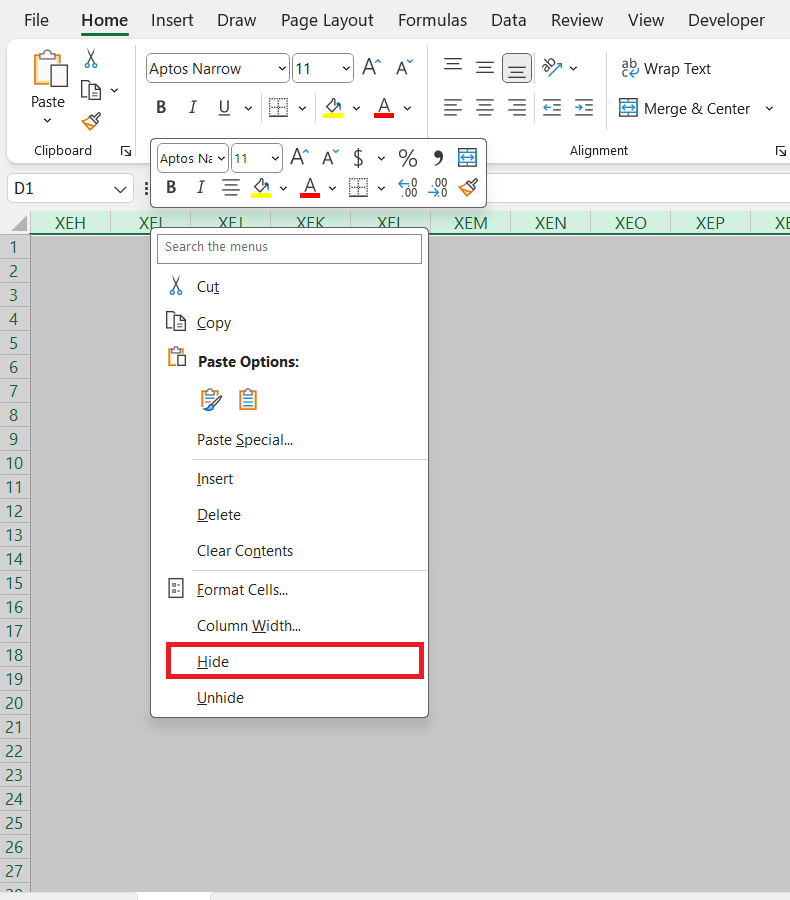The width and height of the screenshot is (790, 900).
Task: Open the ribbon font name combo box
Action: (217, 68)
